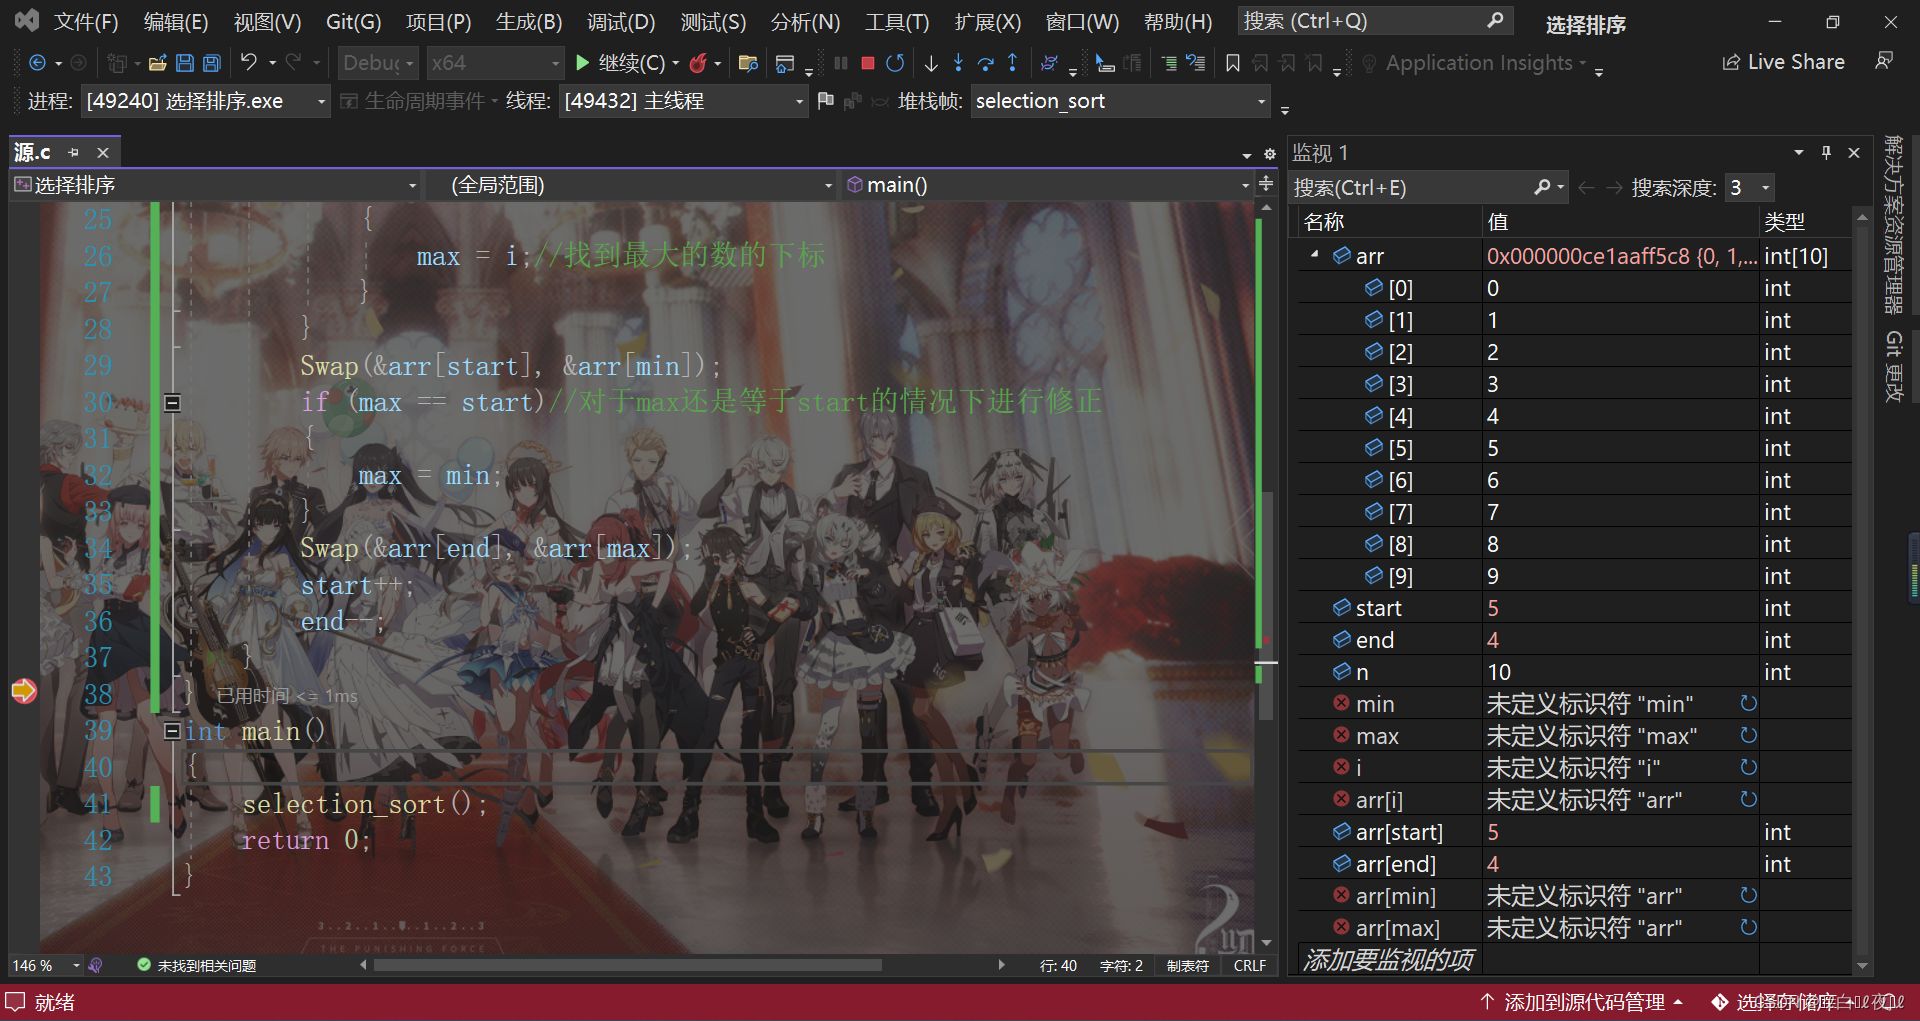Toggle bookmark on current line
The image size is (1920, 1021).
coord(1233,63)
